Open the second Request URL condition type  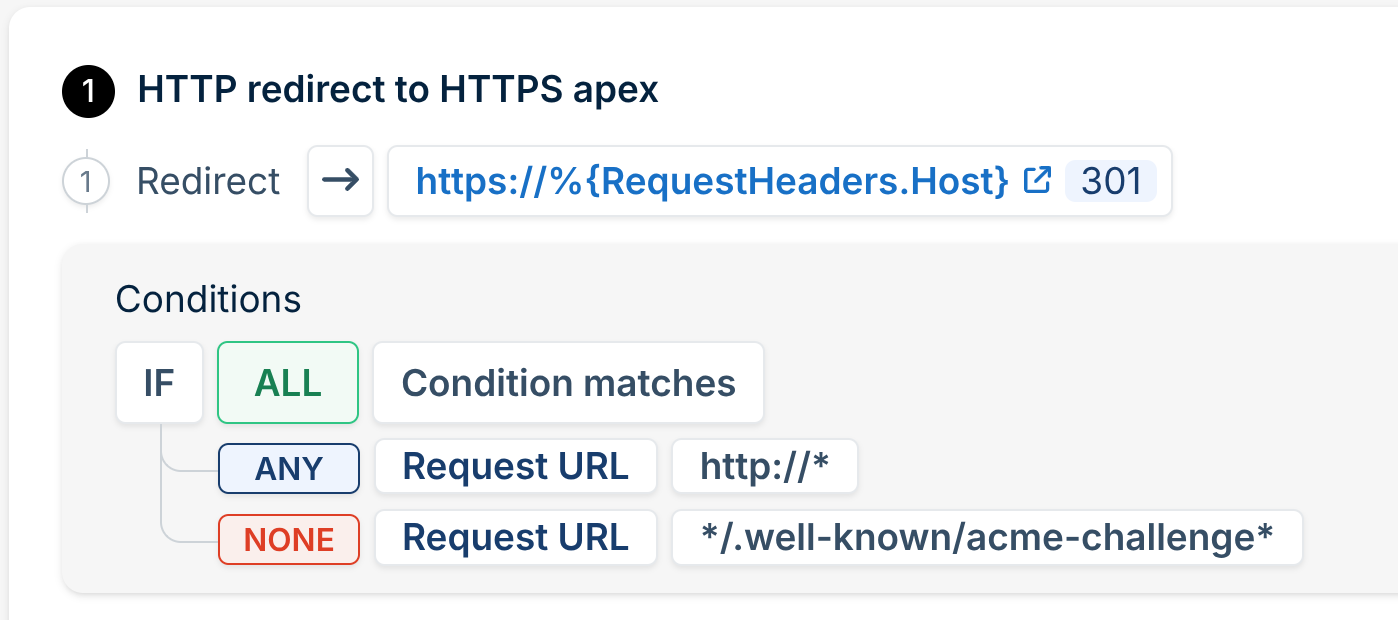coord(516,537)
